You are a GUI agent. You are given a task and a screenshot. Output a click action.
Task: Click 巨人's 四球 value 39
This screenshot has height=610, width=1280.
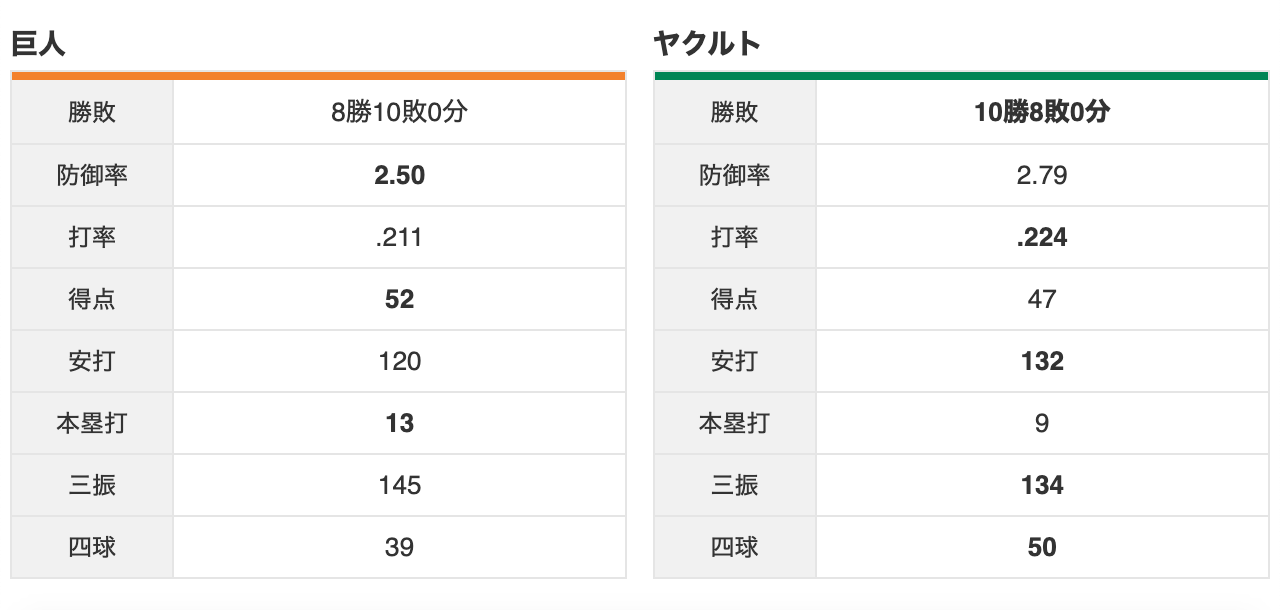click(x=399, y=548)
